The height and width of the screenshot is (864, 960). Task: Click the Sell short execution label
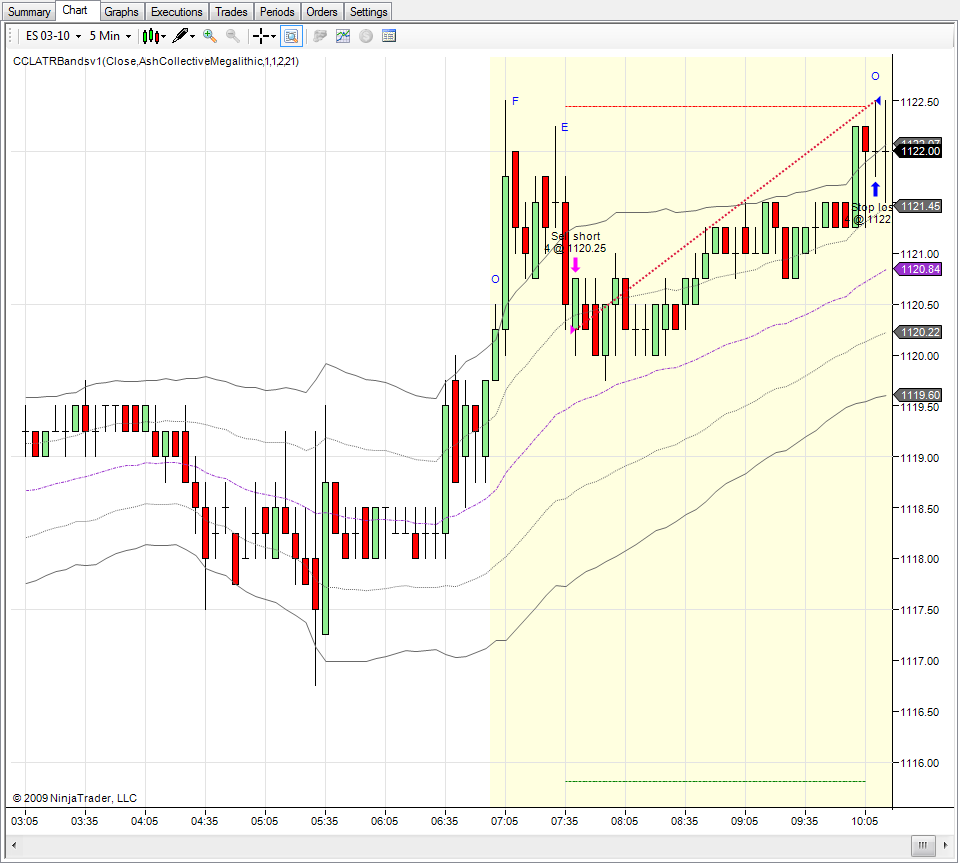[x=576, y=242]
